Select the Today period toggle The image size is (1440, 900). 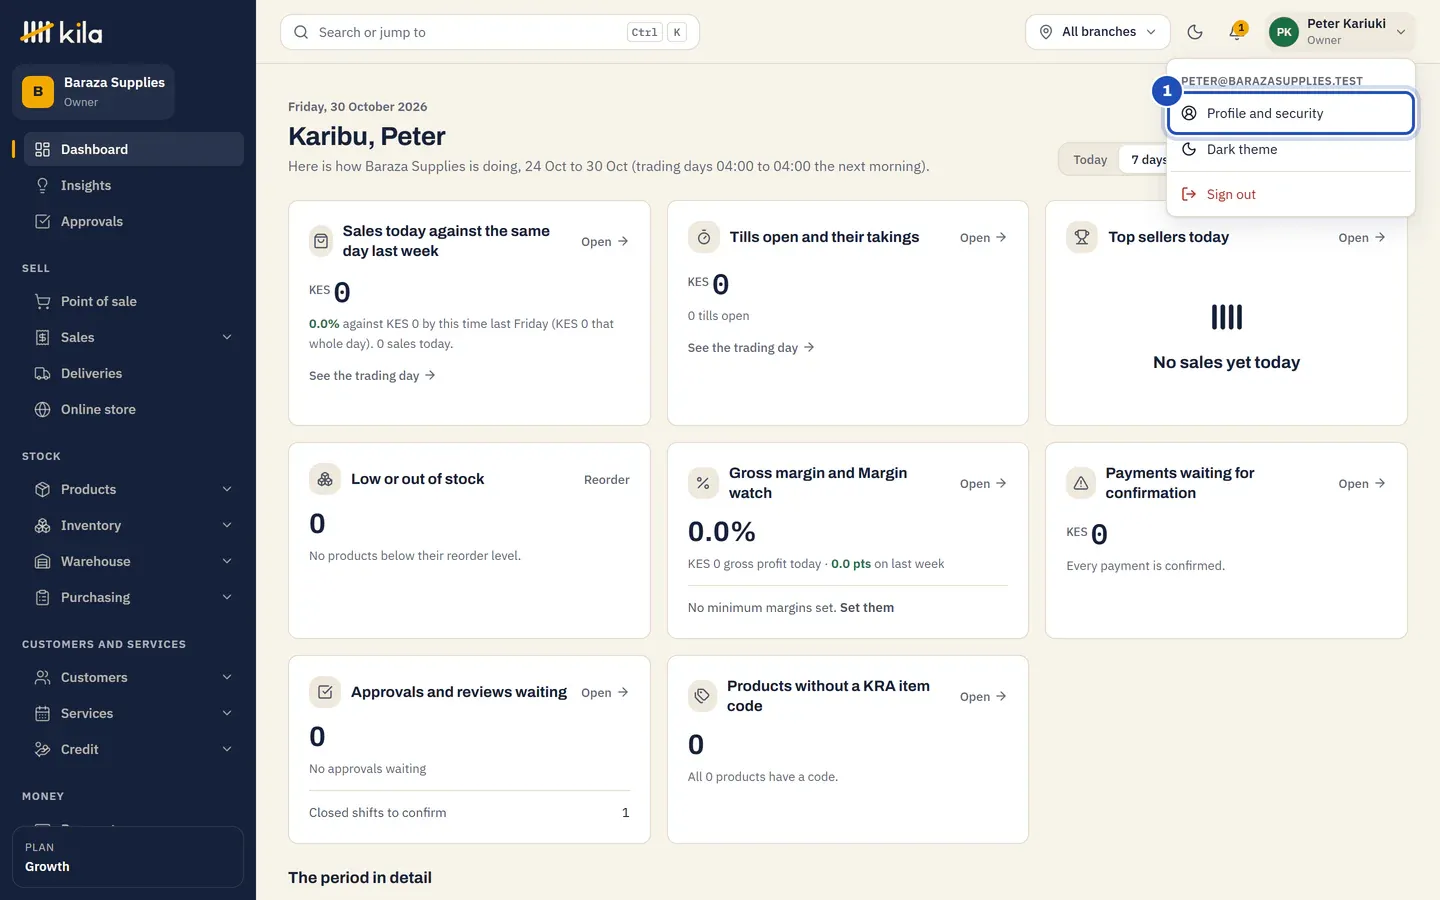[1090, 160]
